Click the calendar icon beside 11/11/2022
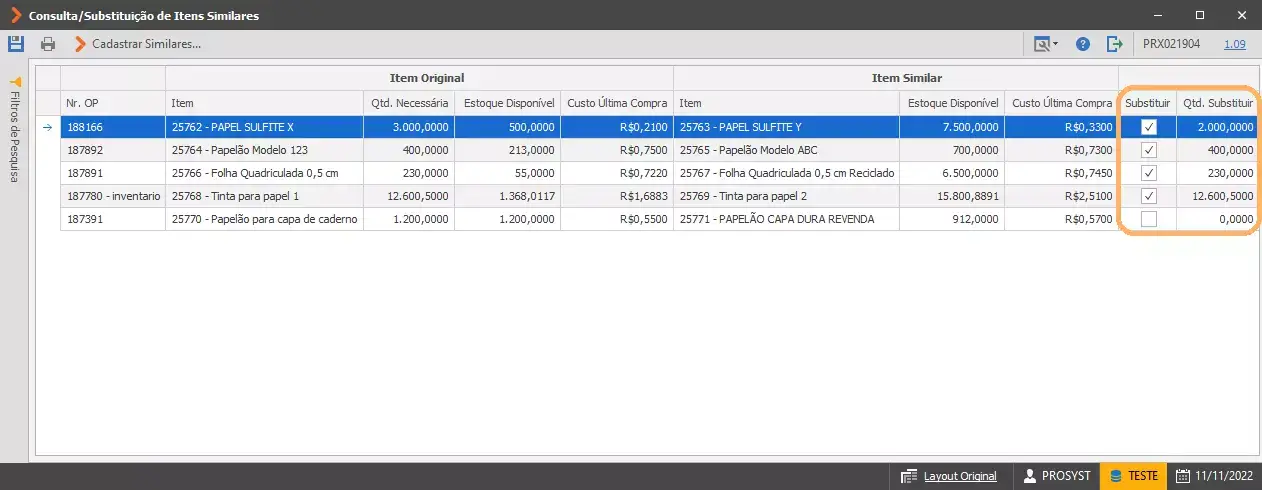The height and width of the screenshot is (490, 1262). [1183, 476]
